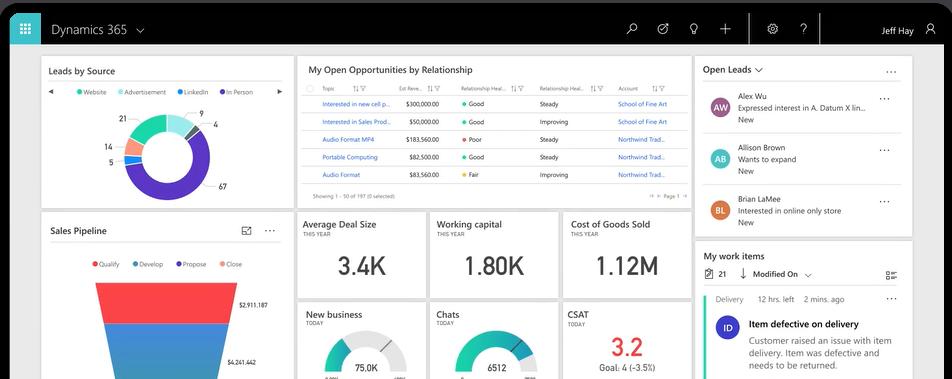Open 'Interested in new cell p...' opportunity

[356, 104]
